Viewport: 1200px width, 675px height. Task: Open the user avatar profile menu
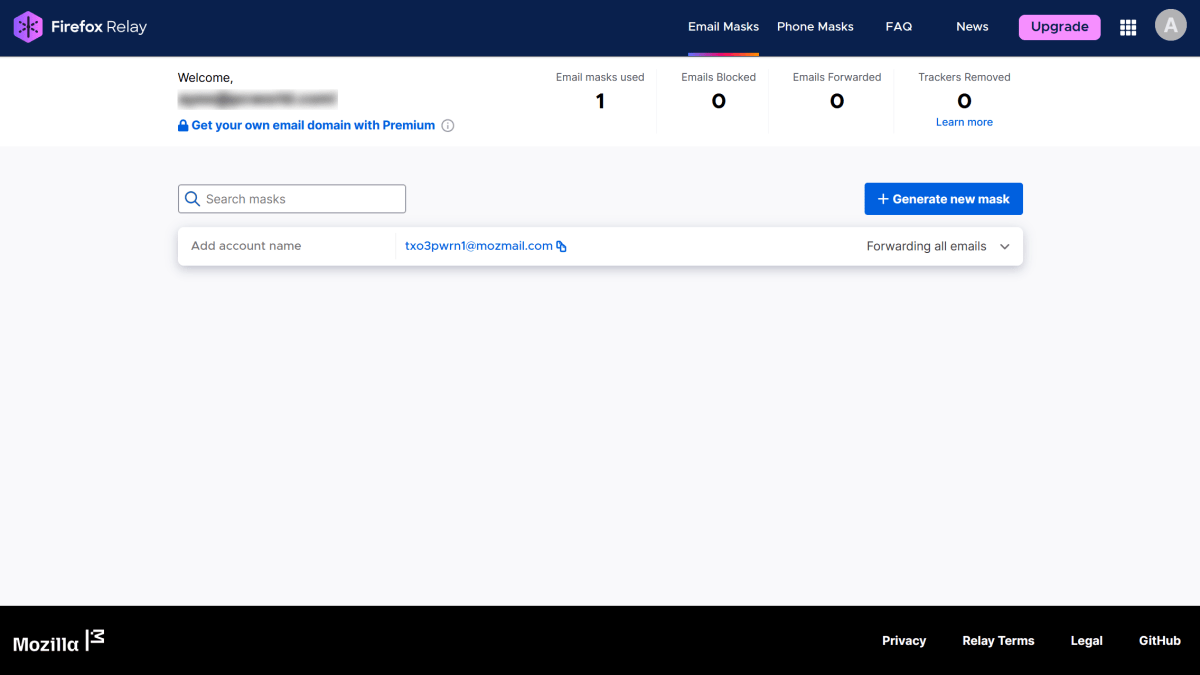[1170, 27]
